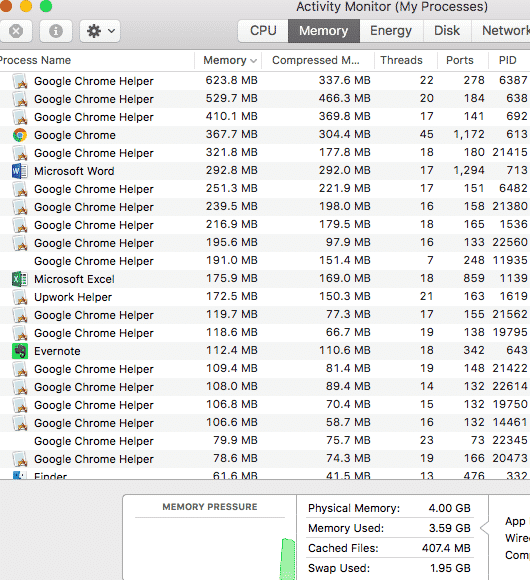Select the Memory tab

324,31
